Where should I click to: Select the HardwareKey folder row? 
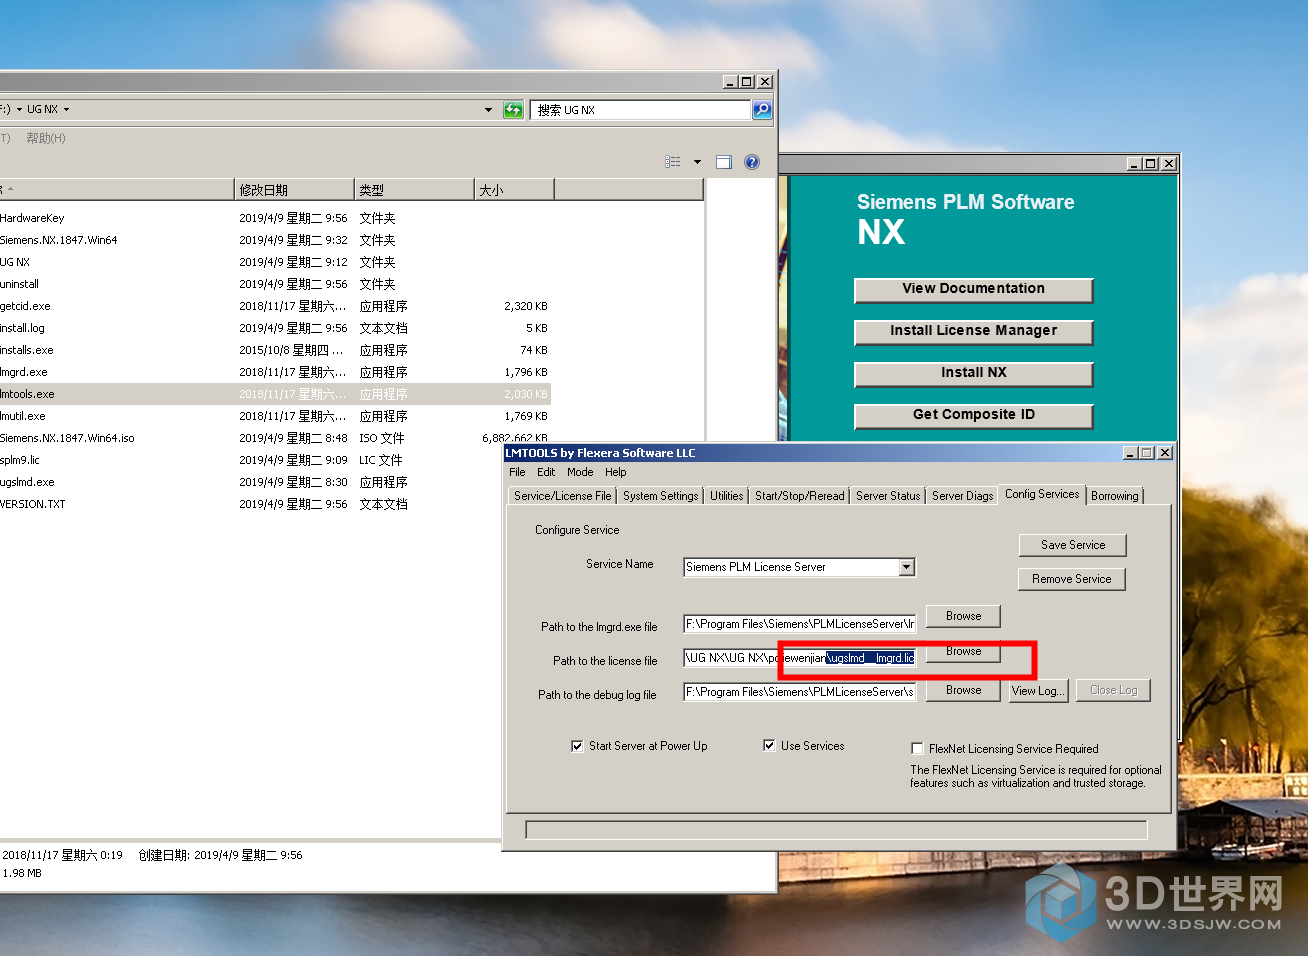pyautogui.click(x=275, y=218)
